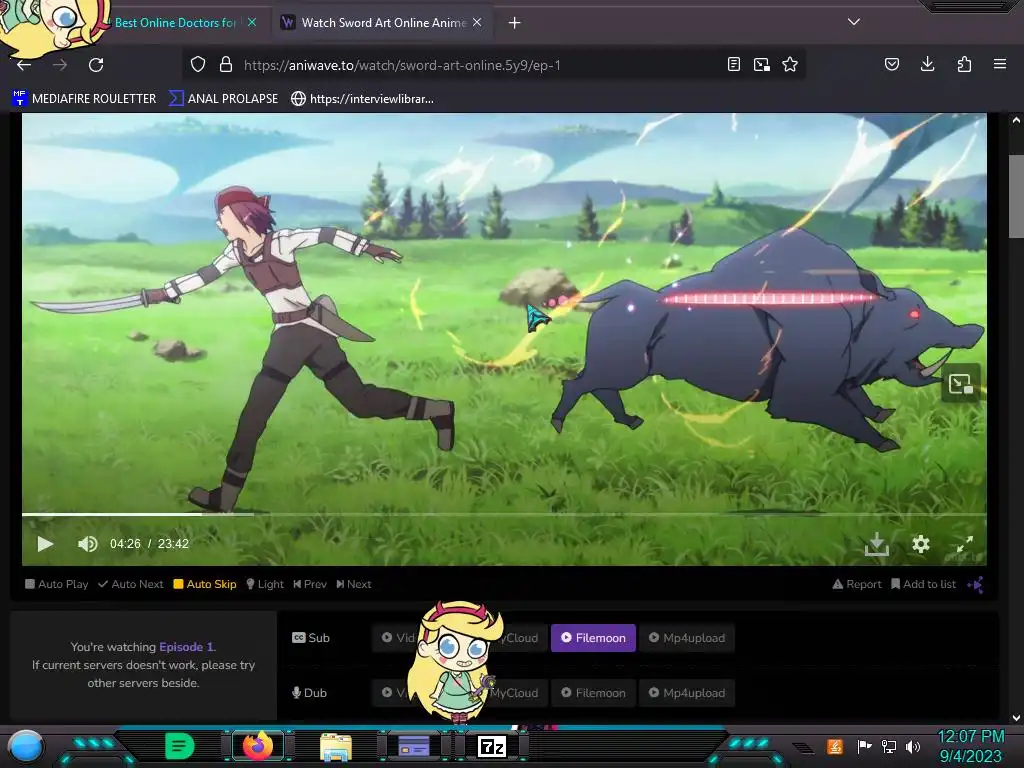1024x768 pixels.
Task: Reload the current page
Action: pyautogui.click(x=96, y=65)
